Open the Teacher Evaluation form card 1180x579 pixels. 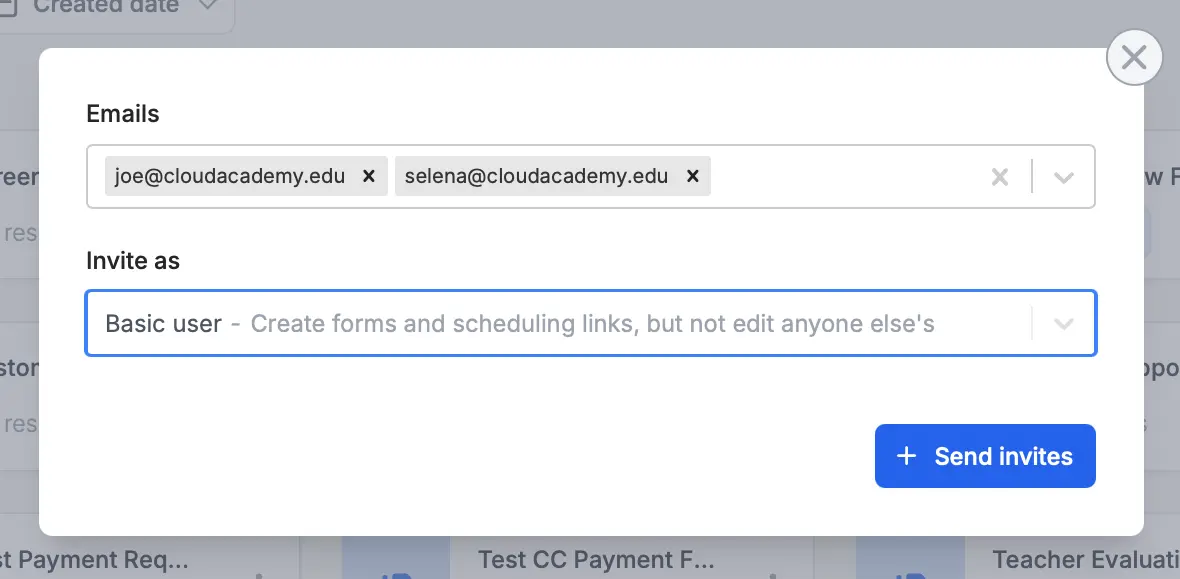point(1086,560)
